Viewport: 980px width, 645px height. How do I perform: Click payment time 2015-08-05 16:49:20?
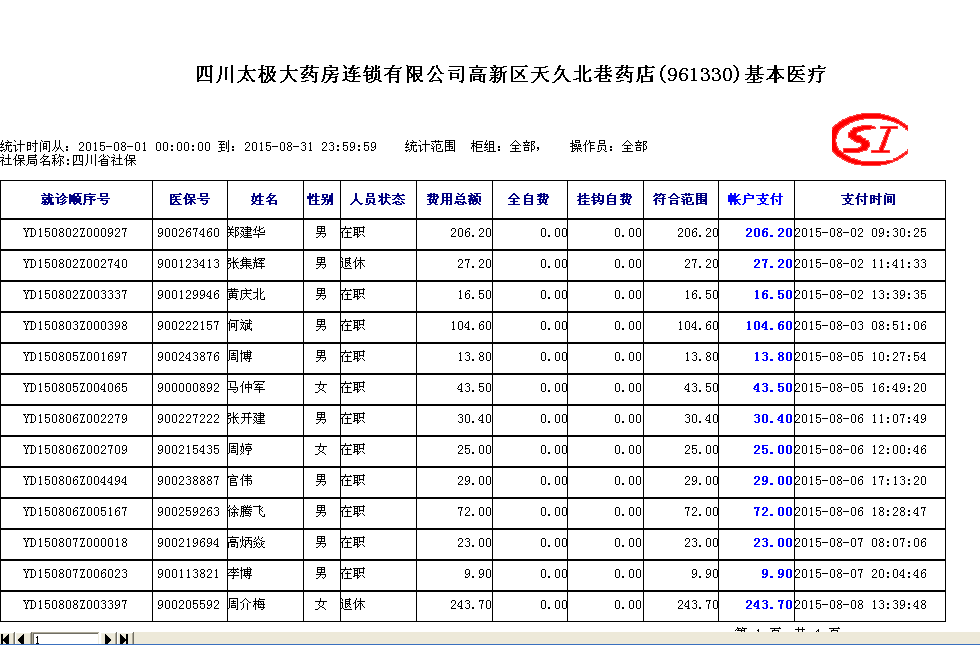click(861, 388)
